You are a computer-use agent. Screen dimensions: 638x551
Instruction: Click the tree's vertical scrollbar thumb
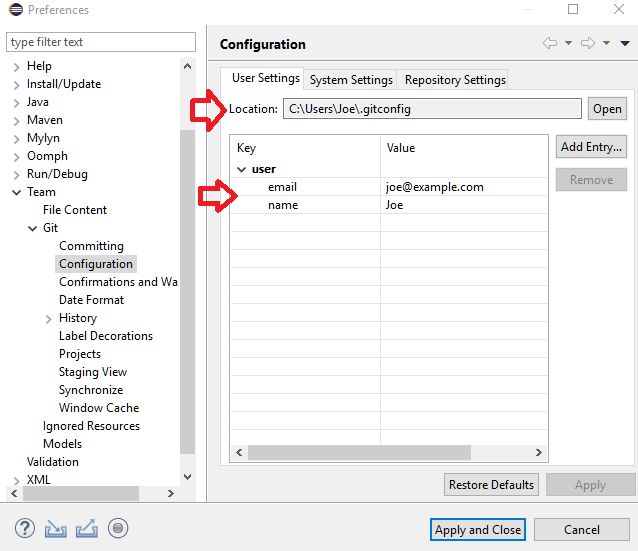click(187, 292)
